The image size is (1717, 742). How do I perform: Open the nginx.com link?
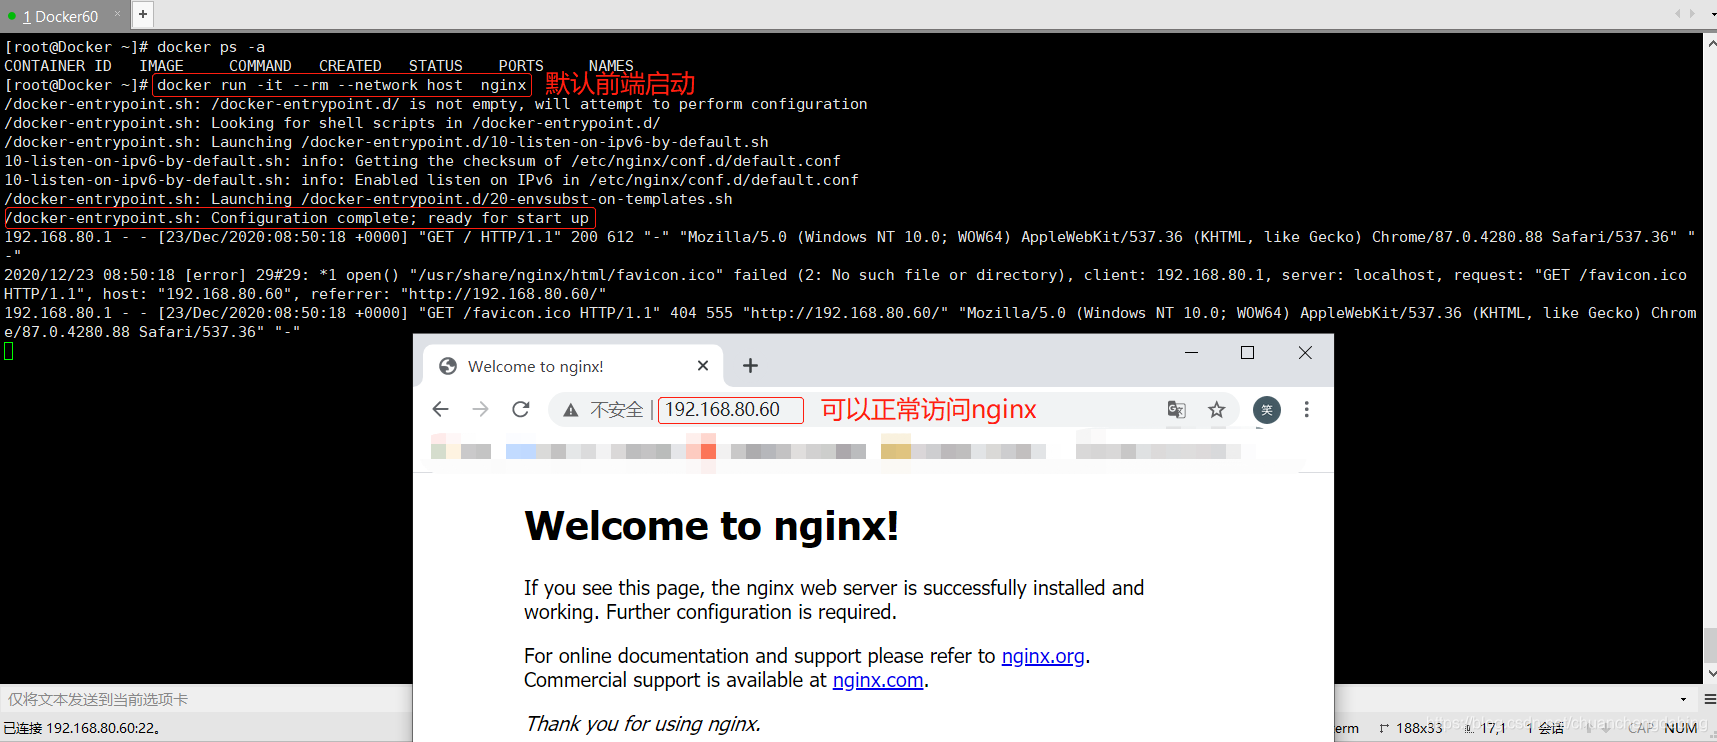point(878,680)
